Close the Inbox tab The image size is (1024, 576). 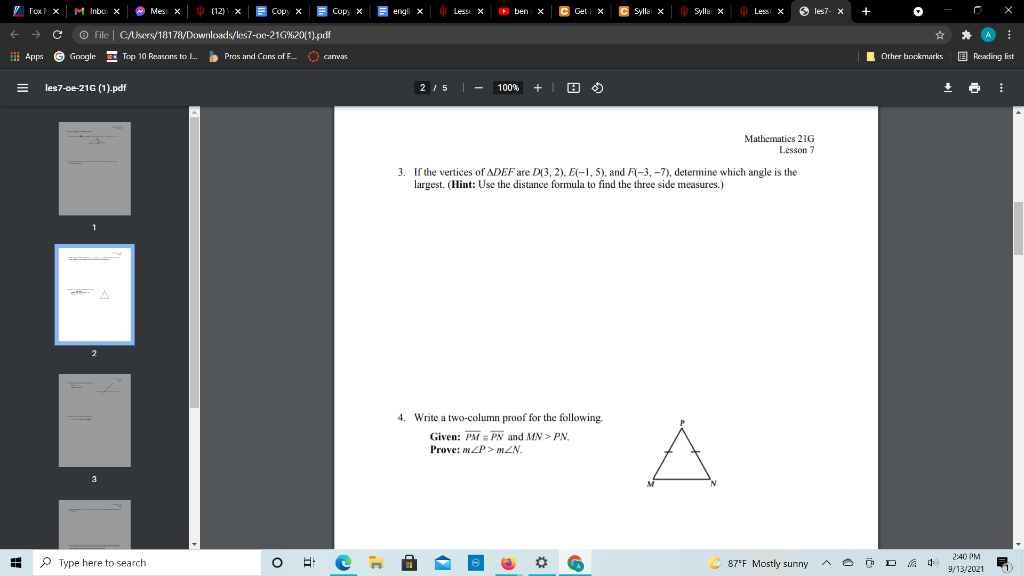[117, 11]
